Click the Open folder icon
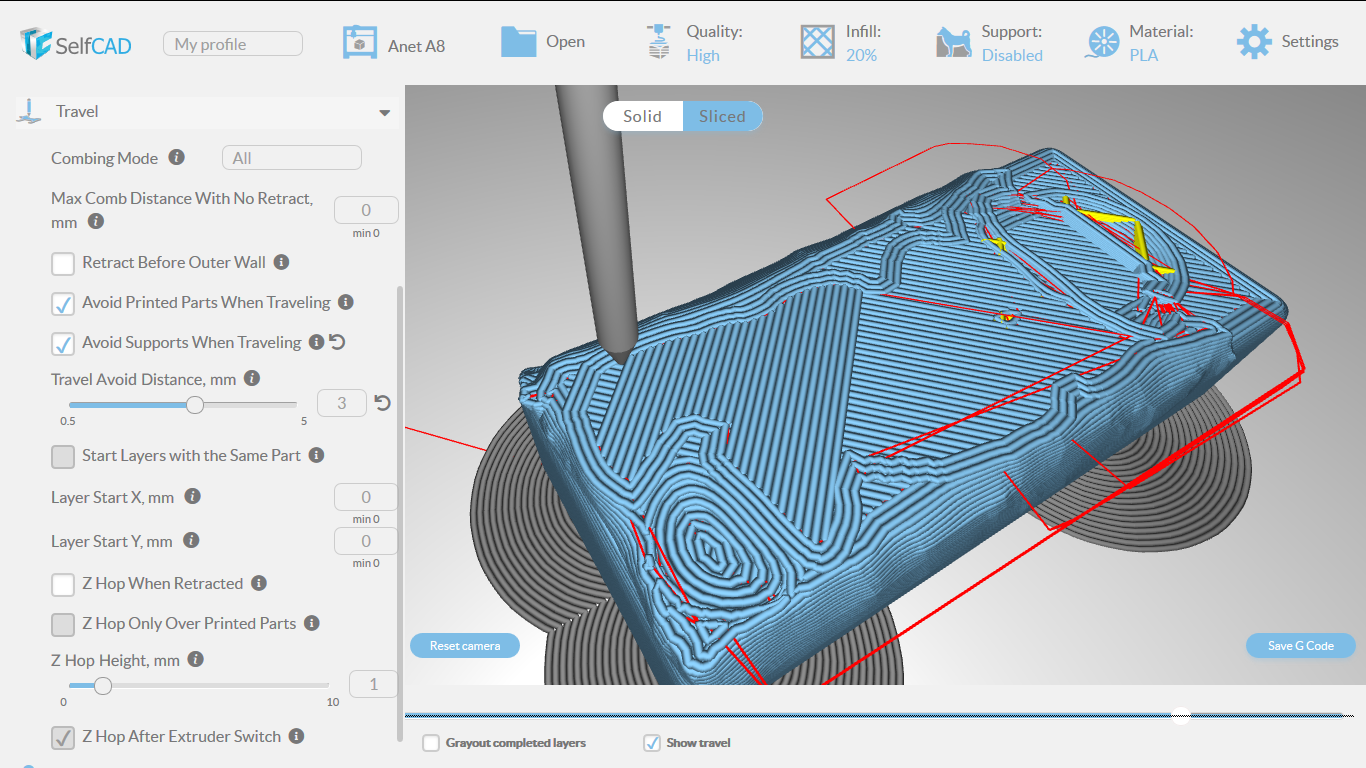1366x768 pixels. click(x=518, y=41)
